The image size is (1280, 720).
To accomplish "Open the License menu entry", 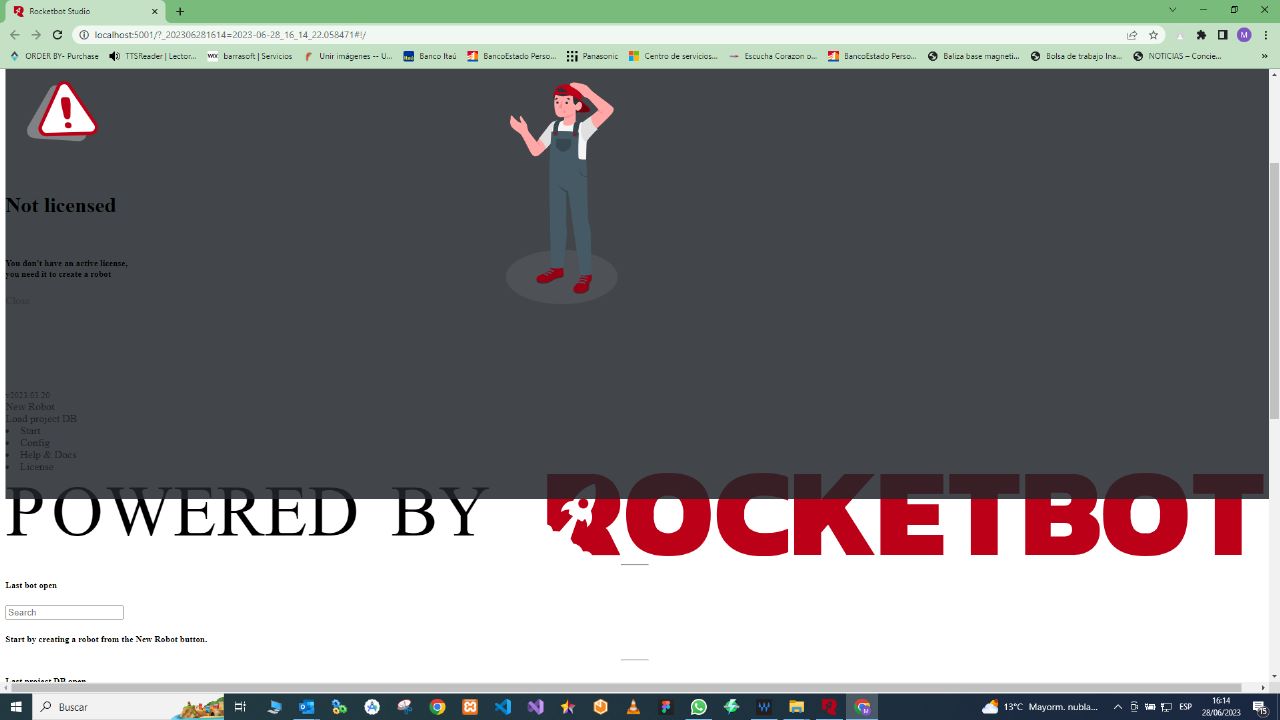I will coord(37,467).
